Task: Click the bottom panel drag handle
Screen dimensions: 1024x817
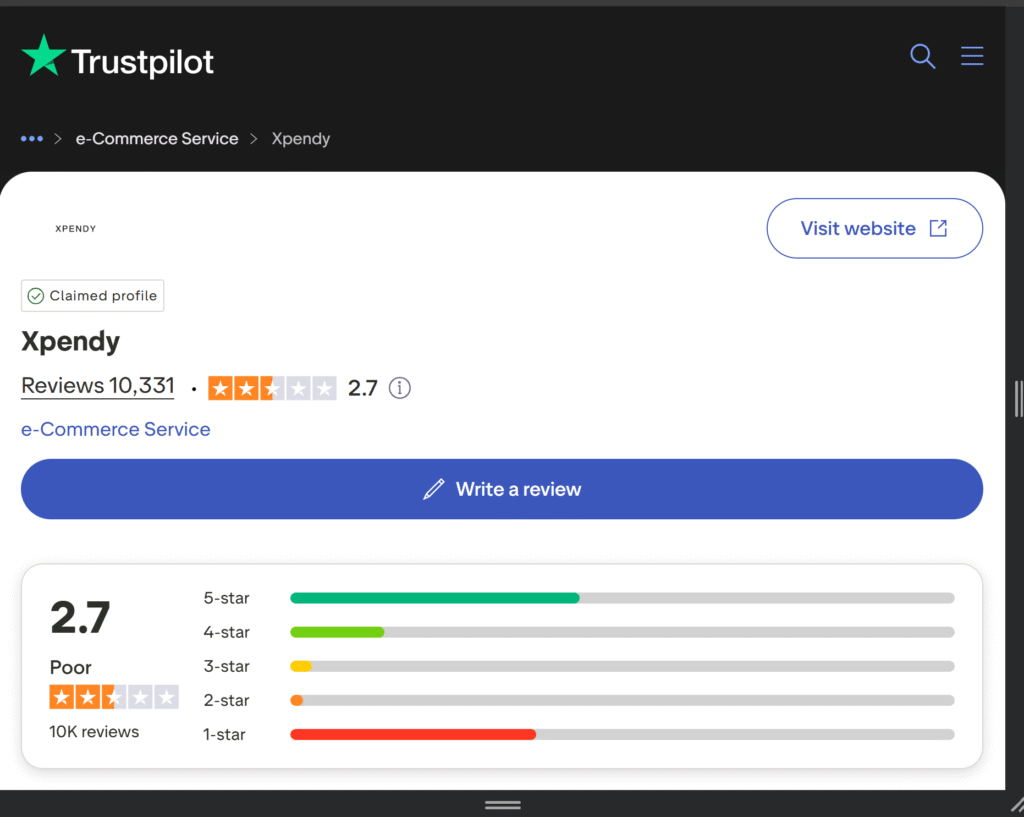Action: coord(503,805)
